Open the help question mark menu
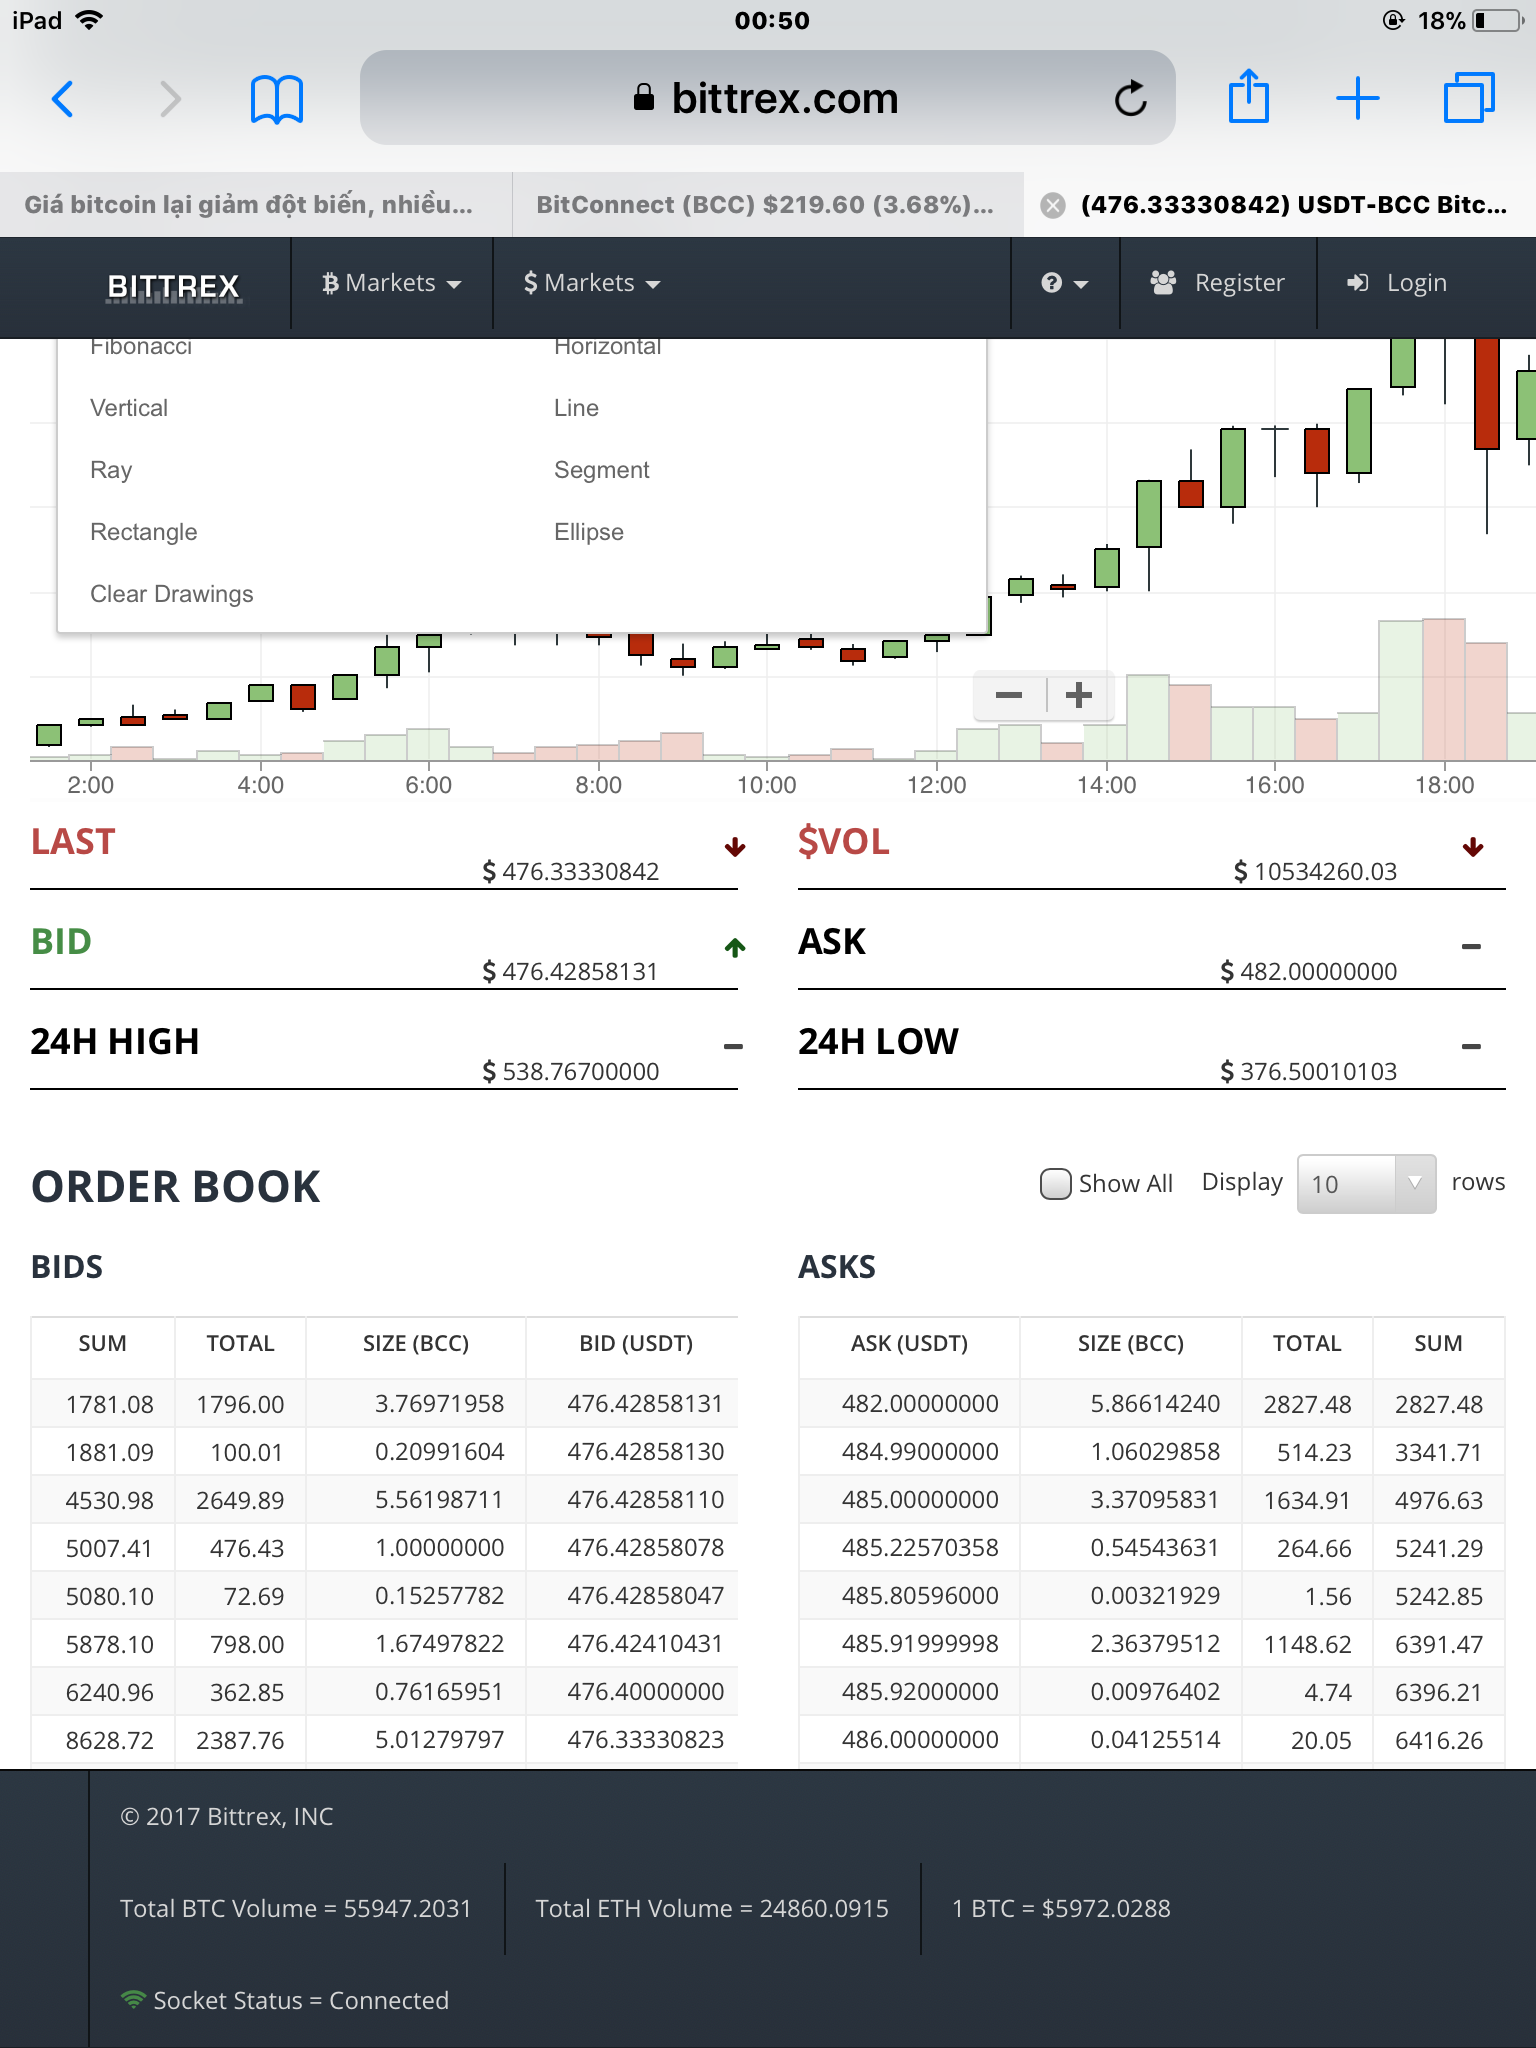 (x=1064, y=284)
